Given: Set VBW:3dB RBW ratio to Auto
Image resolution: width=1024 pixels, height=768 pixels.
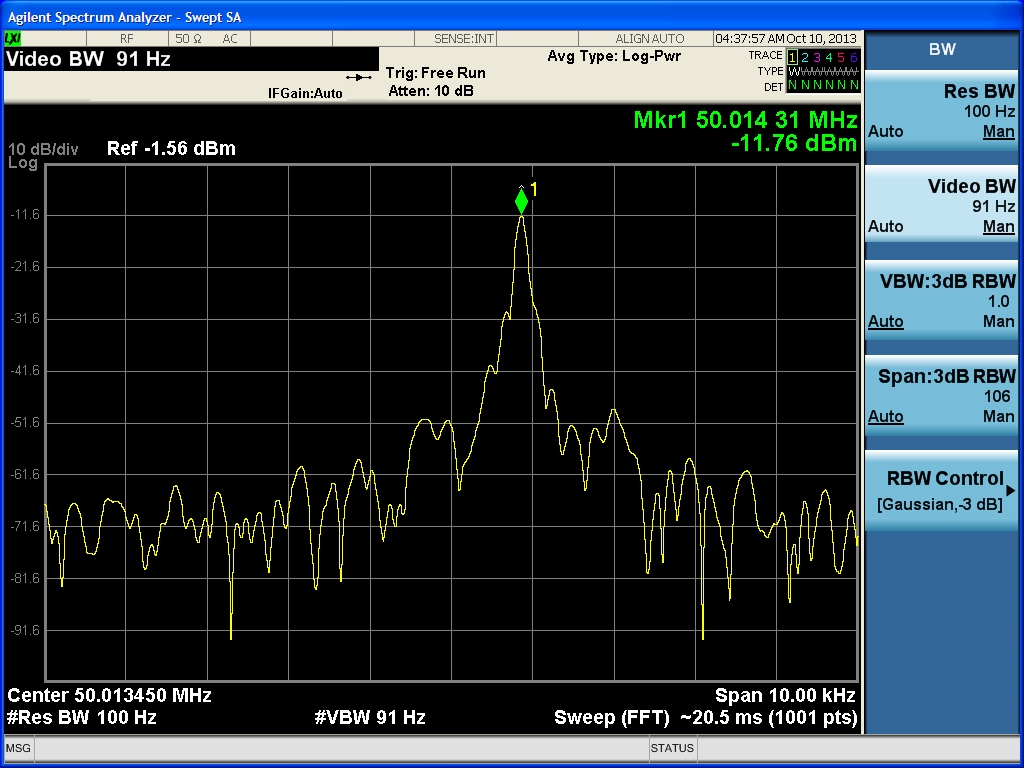Looking at the screenshot, I should (886, 321).
